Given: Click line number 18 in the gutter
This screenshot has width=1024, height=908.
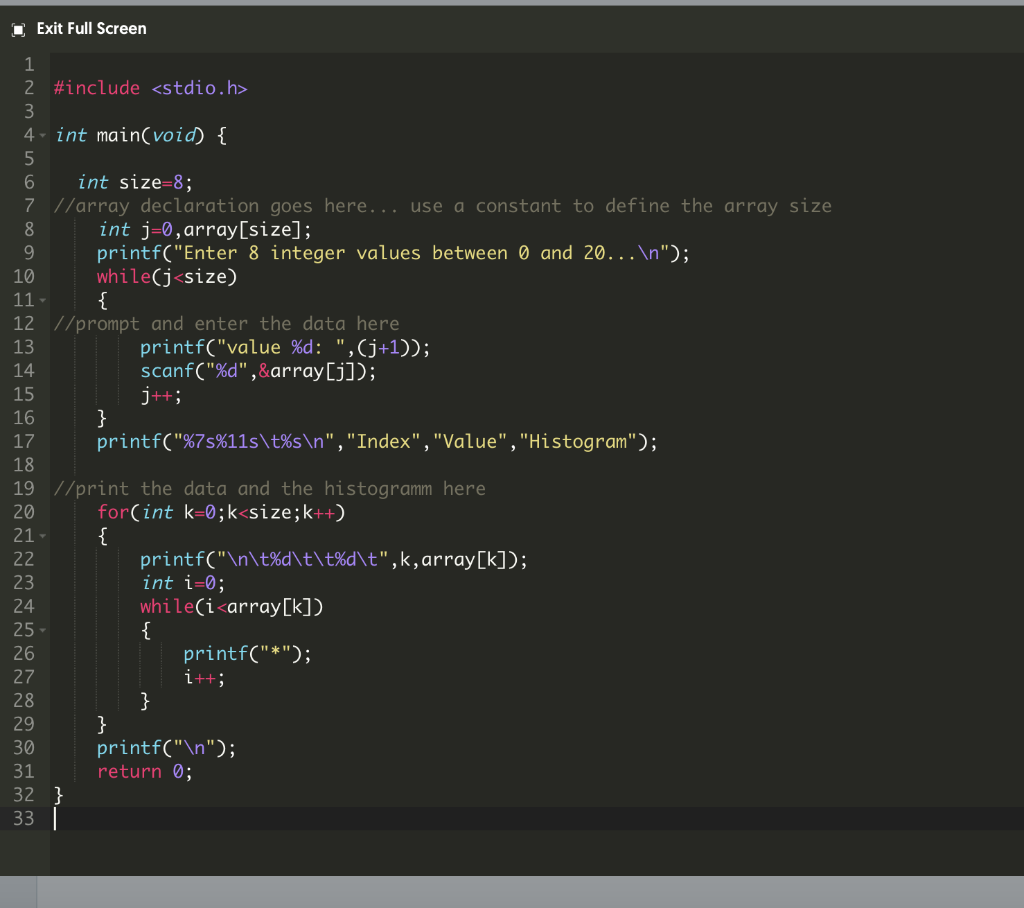Looking at the screenshot, I should tap(24, 466).
